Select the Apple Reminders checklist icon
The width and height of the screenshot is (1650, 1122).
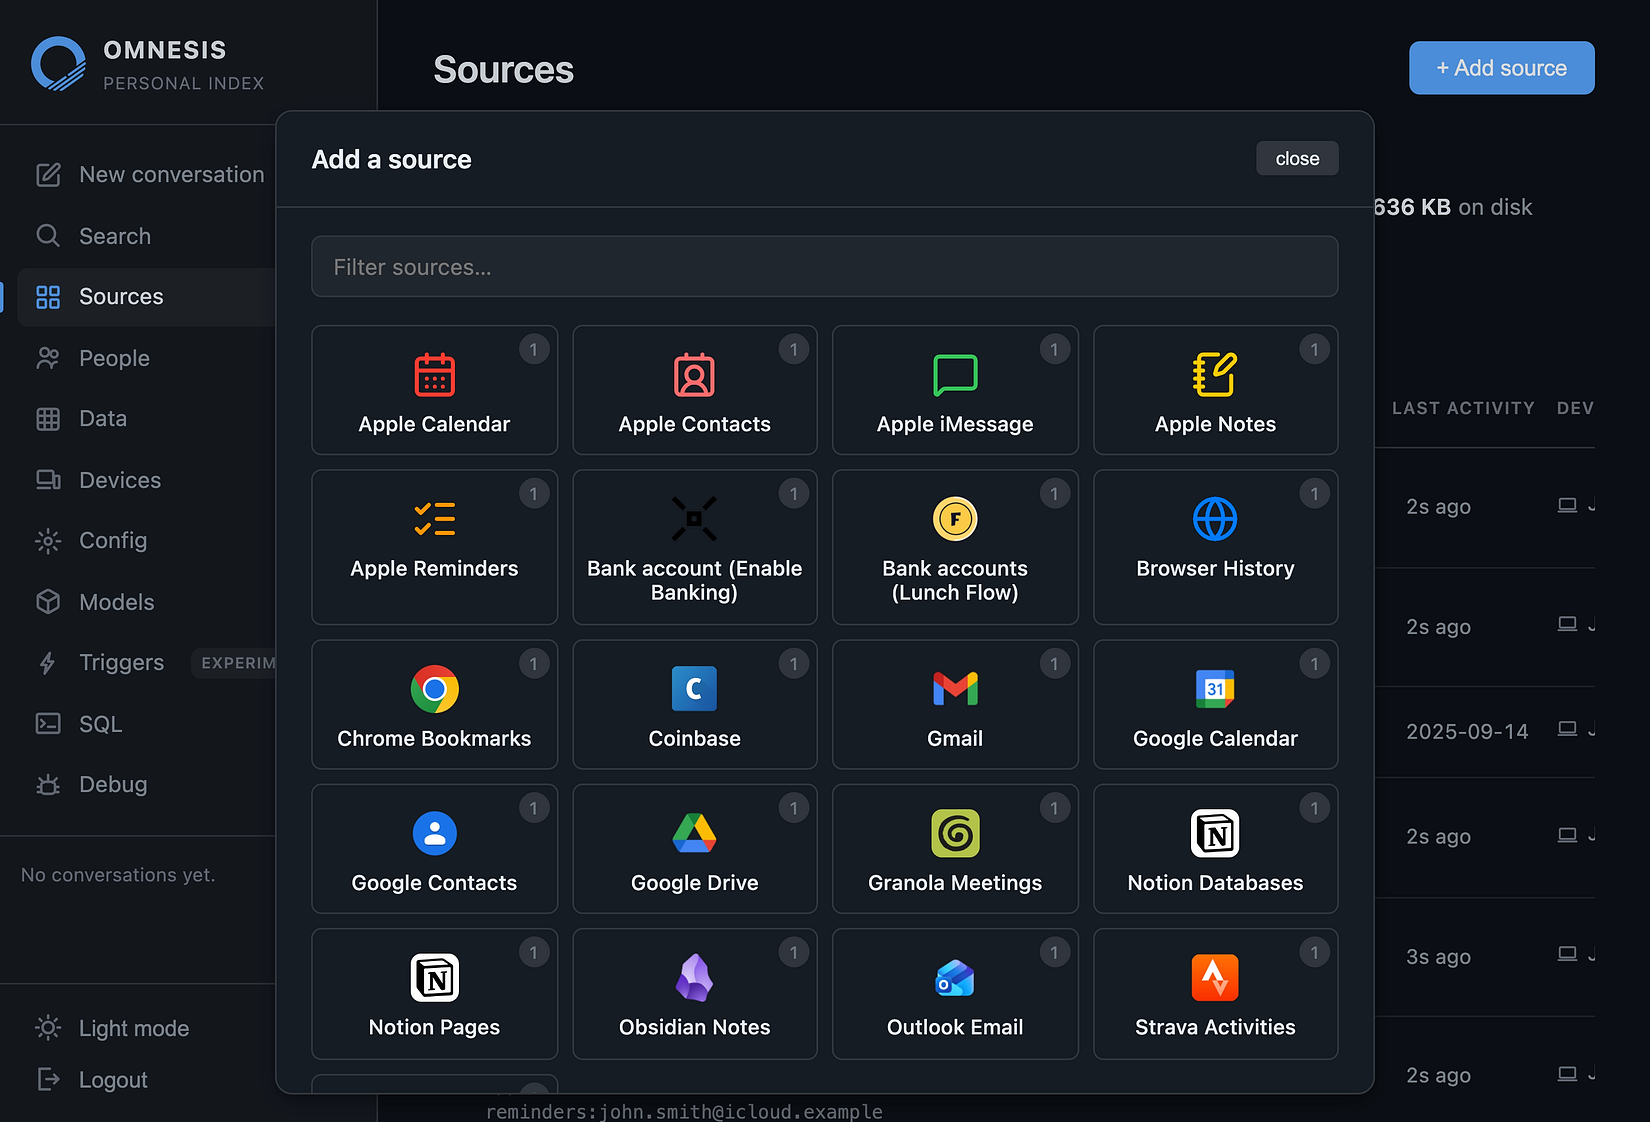point(434,519)
